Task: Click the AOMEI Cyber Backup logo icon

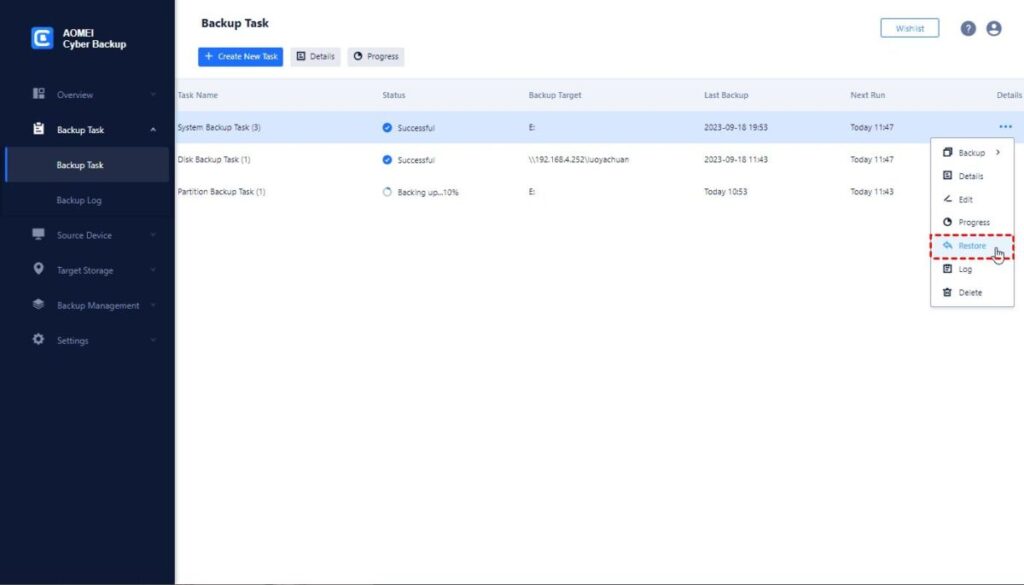Action: click(41, 38)
